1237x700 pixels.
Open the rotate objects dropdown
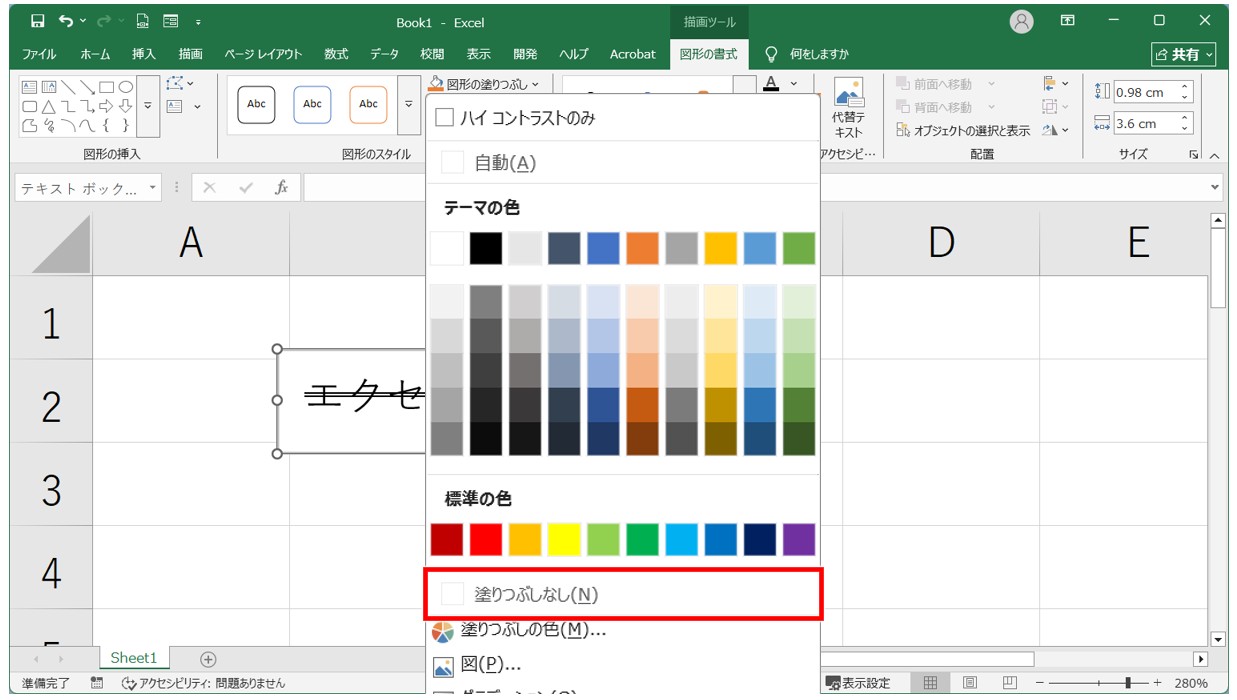coord(1056,130)
